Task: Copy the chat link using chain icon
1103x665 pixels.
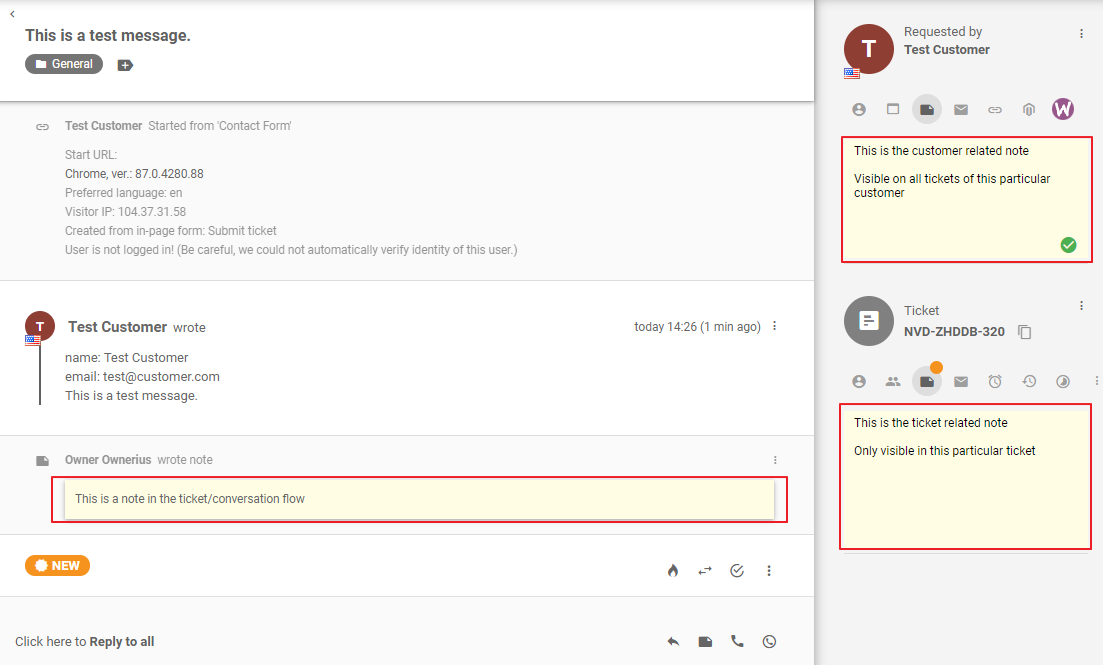Action: pos(994,109)
